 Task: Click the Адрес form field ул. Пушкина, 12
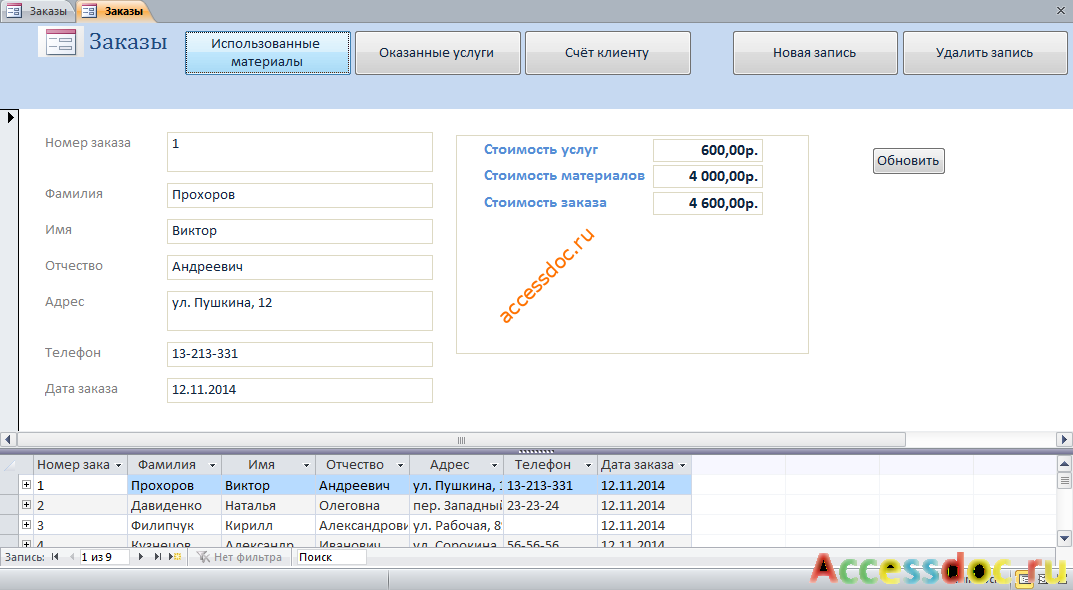[300, 311]
